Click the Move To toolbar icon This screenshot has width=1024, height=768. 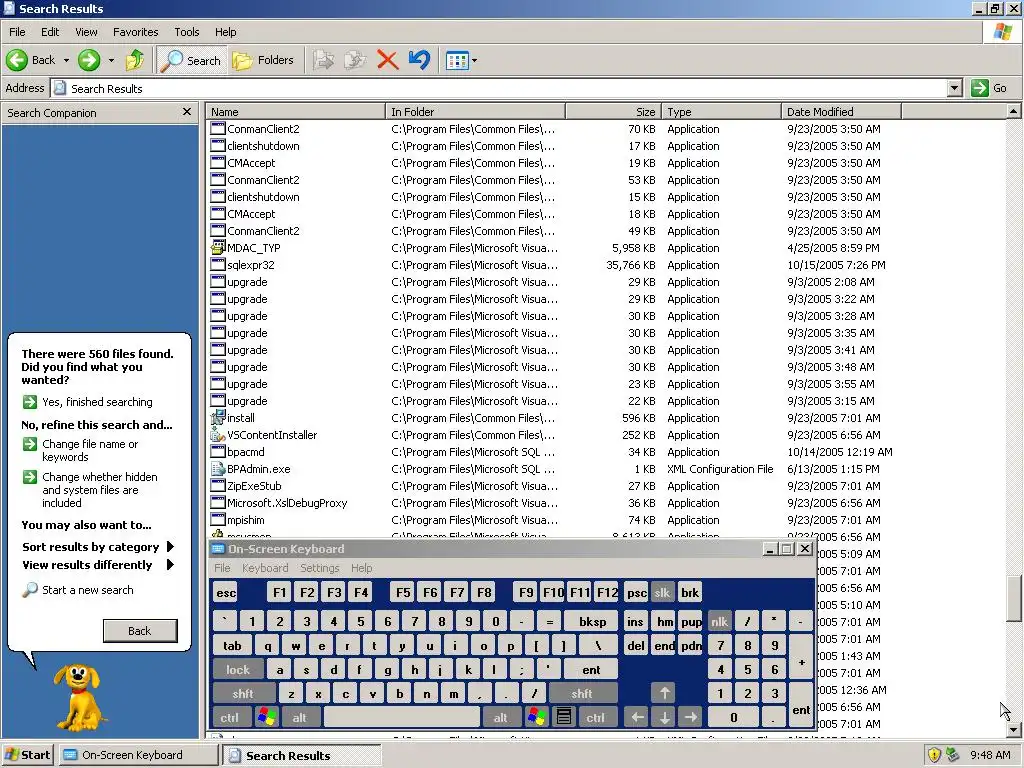pyautogui.click(x=323, y=60)
